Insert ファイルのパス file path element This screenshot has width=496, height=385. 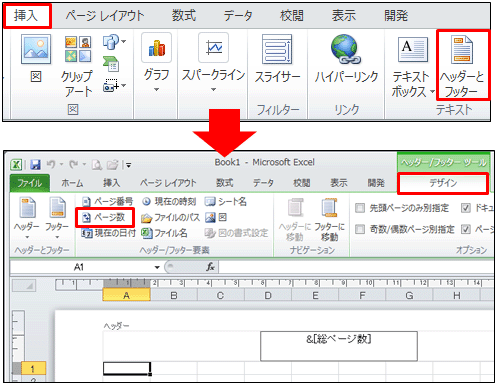pos(170,217)
